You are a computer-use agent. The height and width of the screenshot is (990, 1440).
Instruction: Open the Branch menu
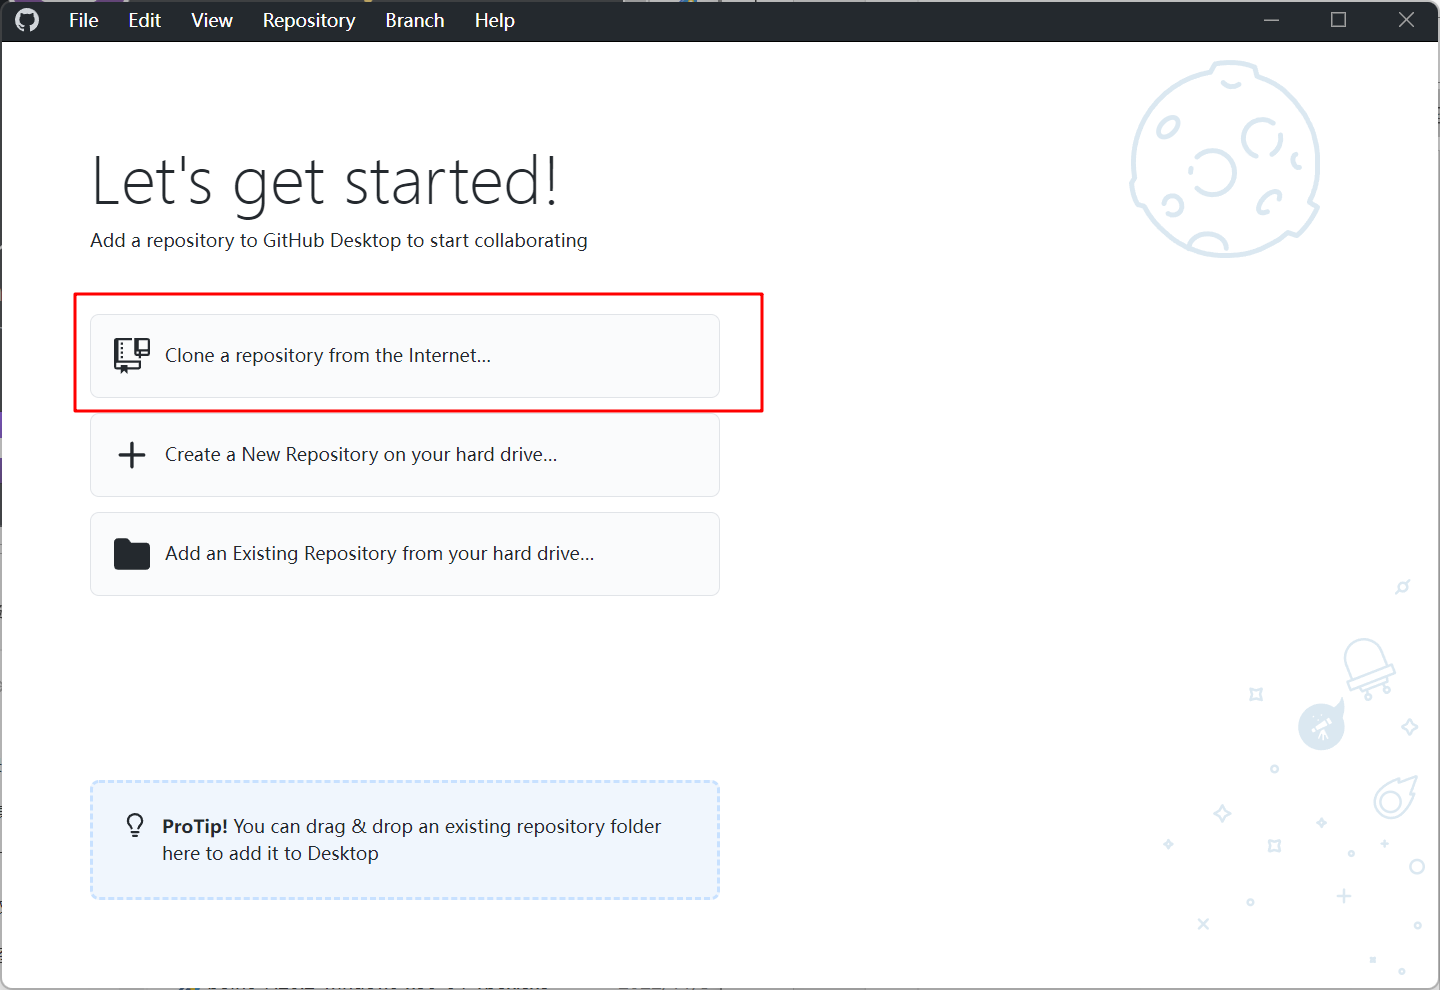coord(414,20)
